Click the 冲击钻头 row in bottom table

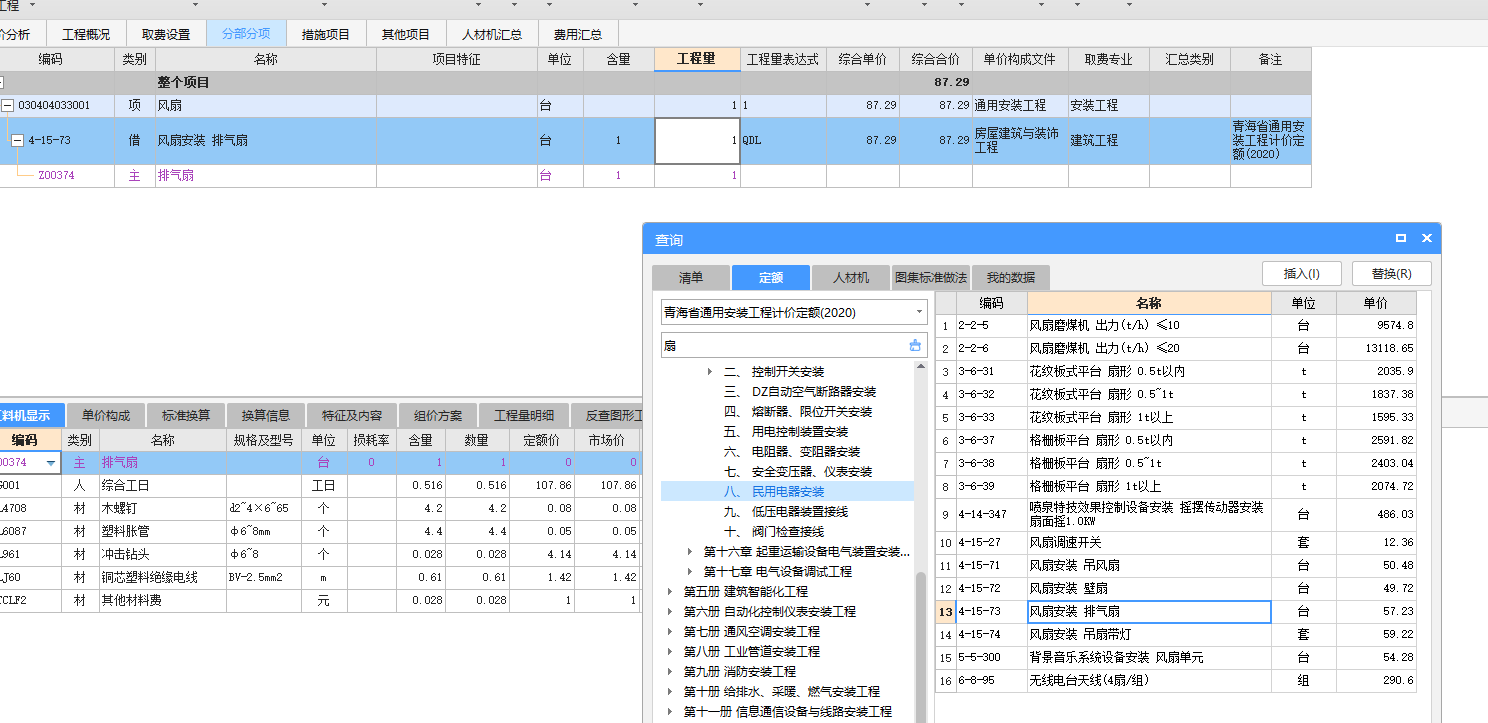(320, 554)
